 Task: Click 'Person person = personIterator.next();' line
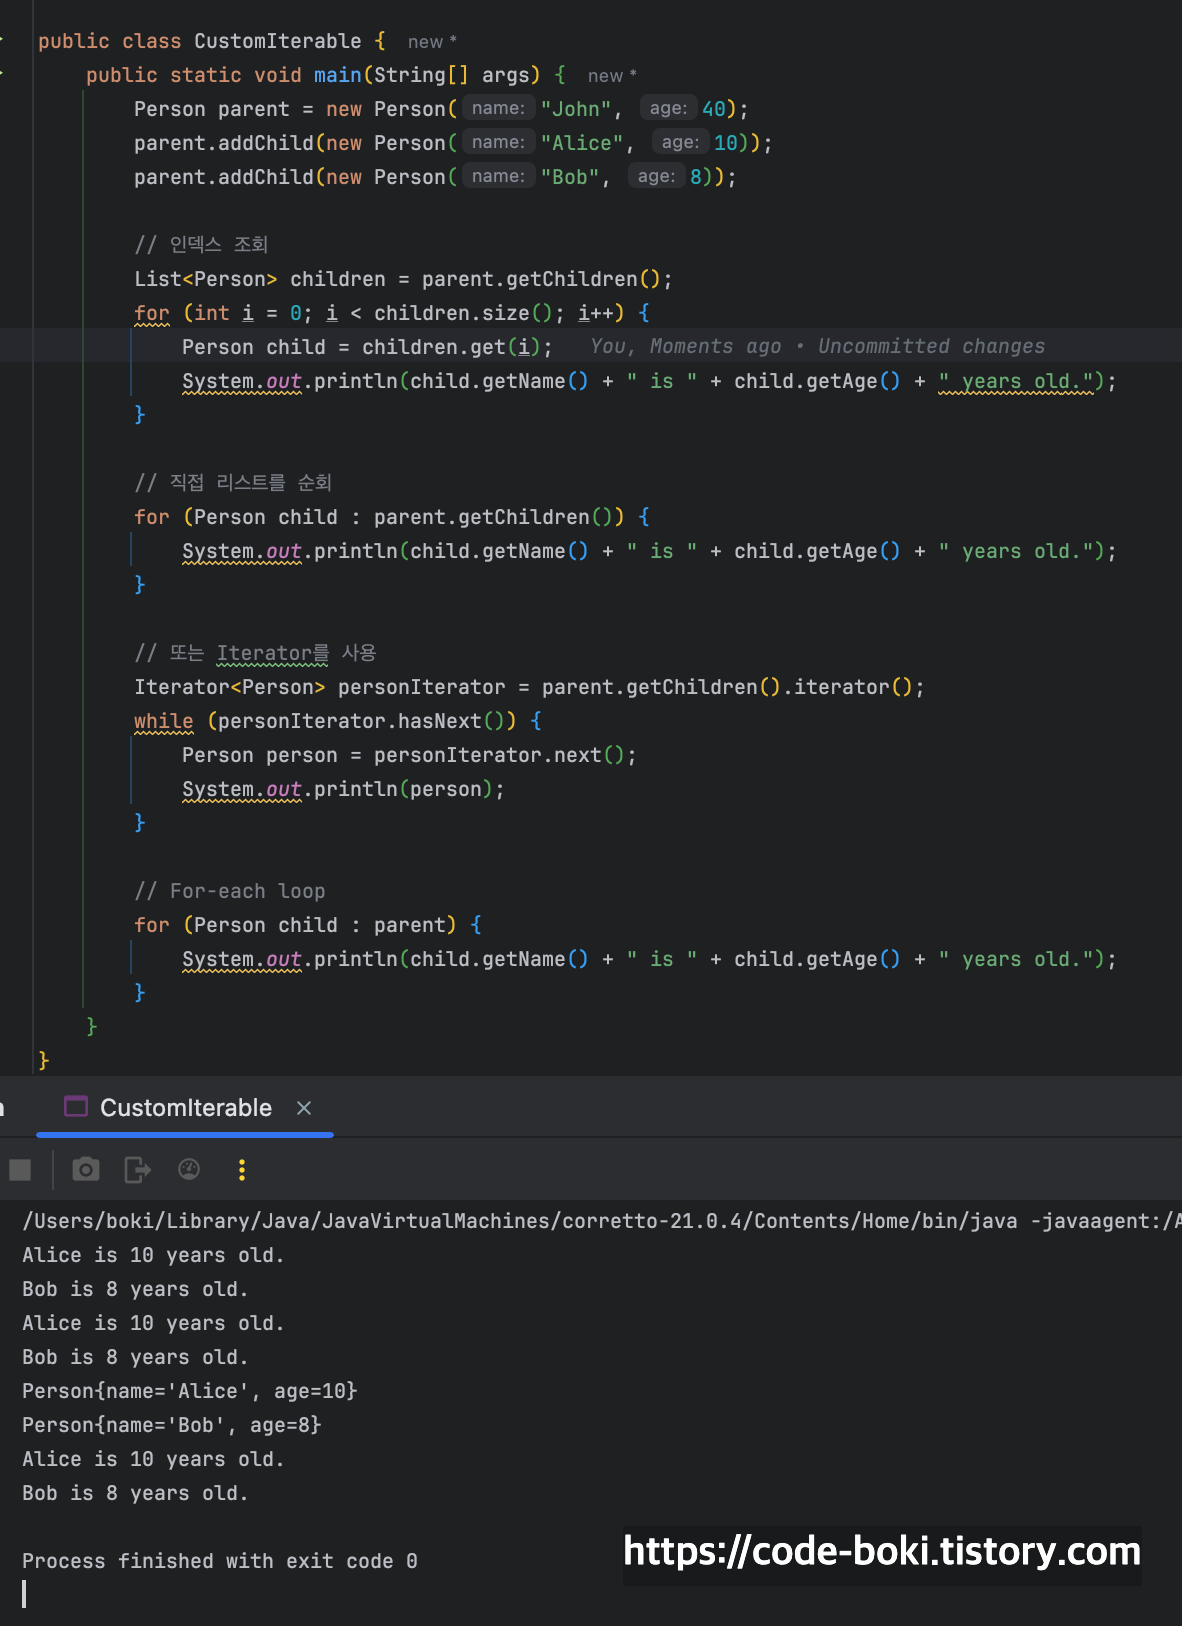(409, 755)
